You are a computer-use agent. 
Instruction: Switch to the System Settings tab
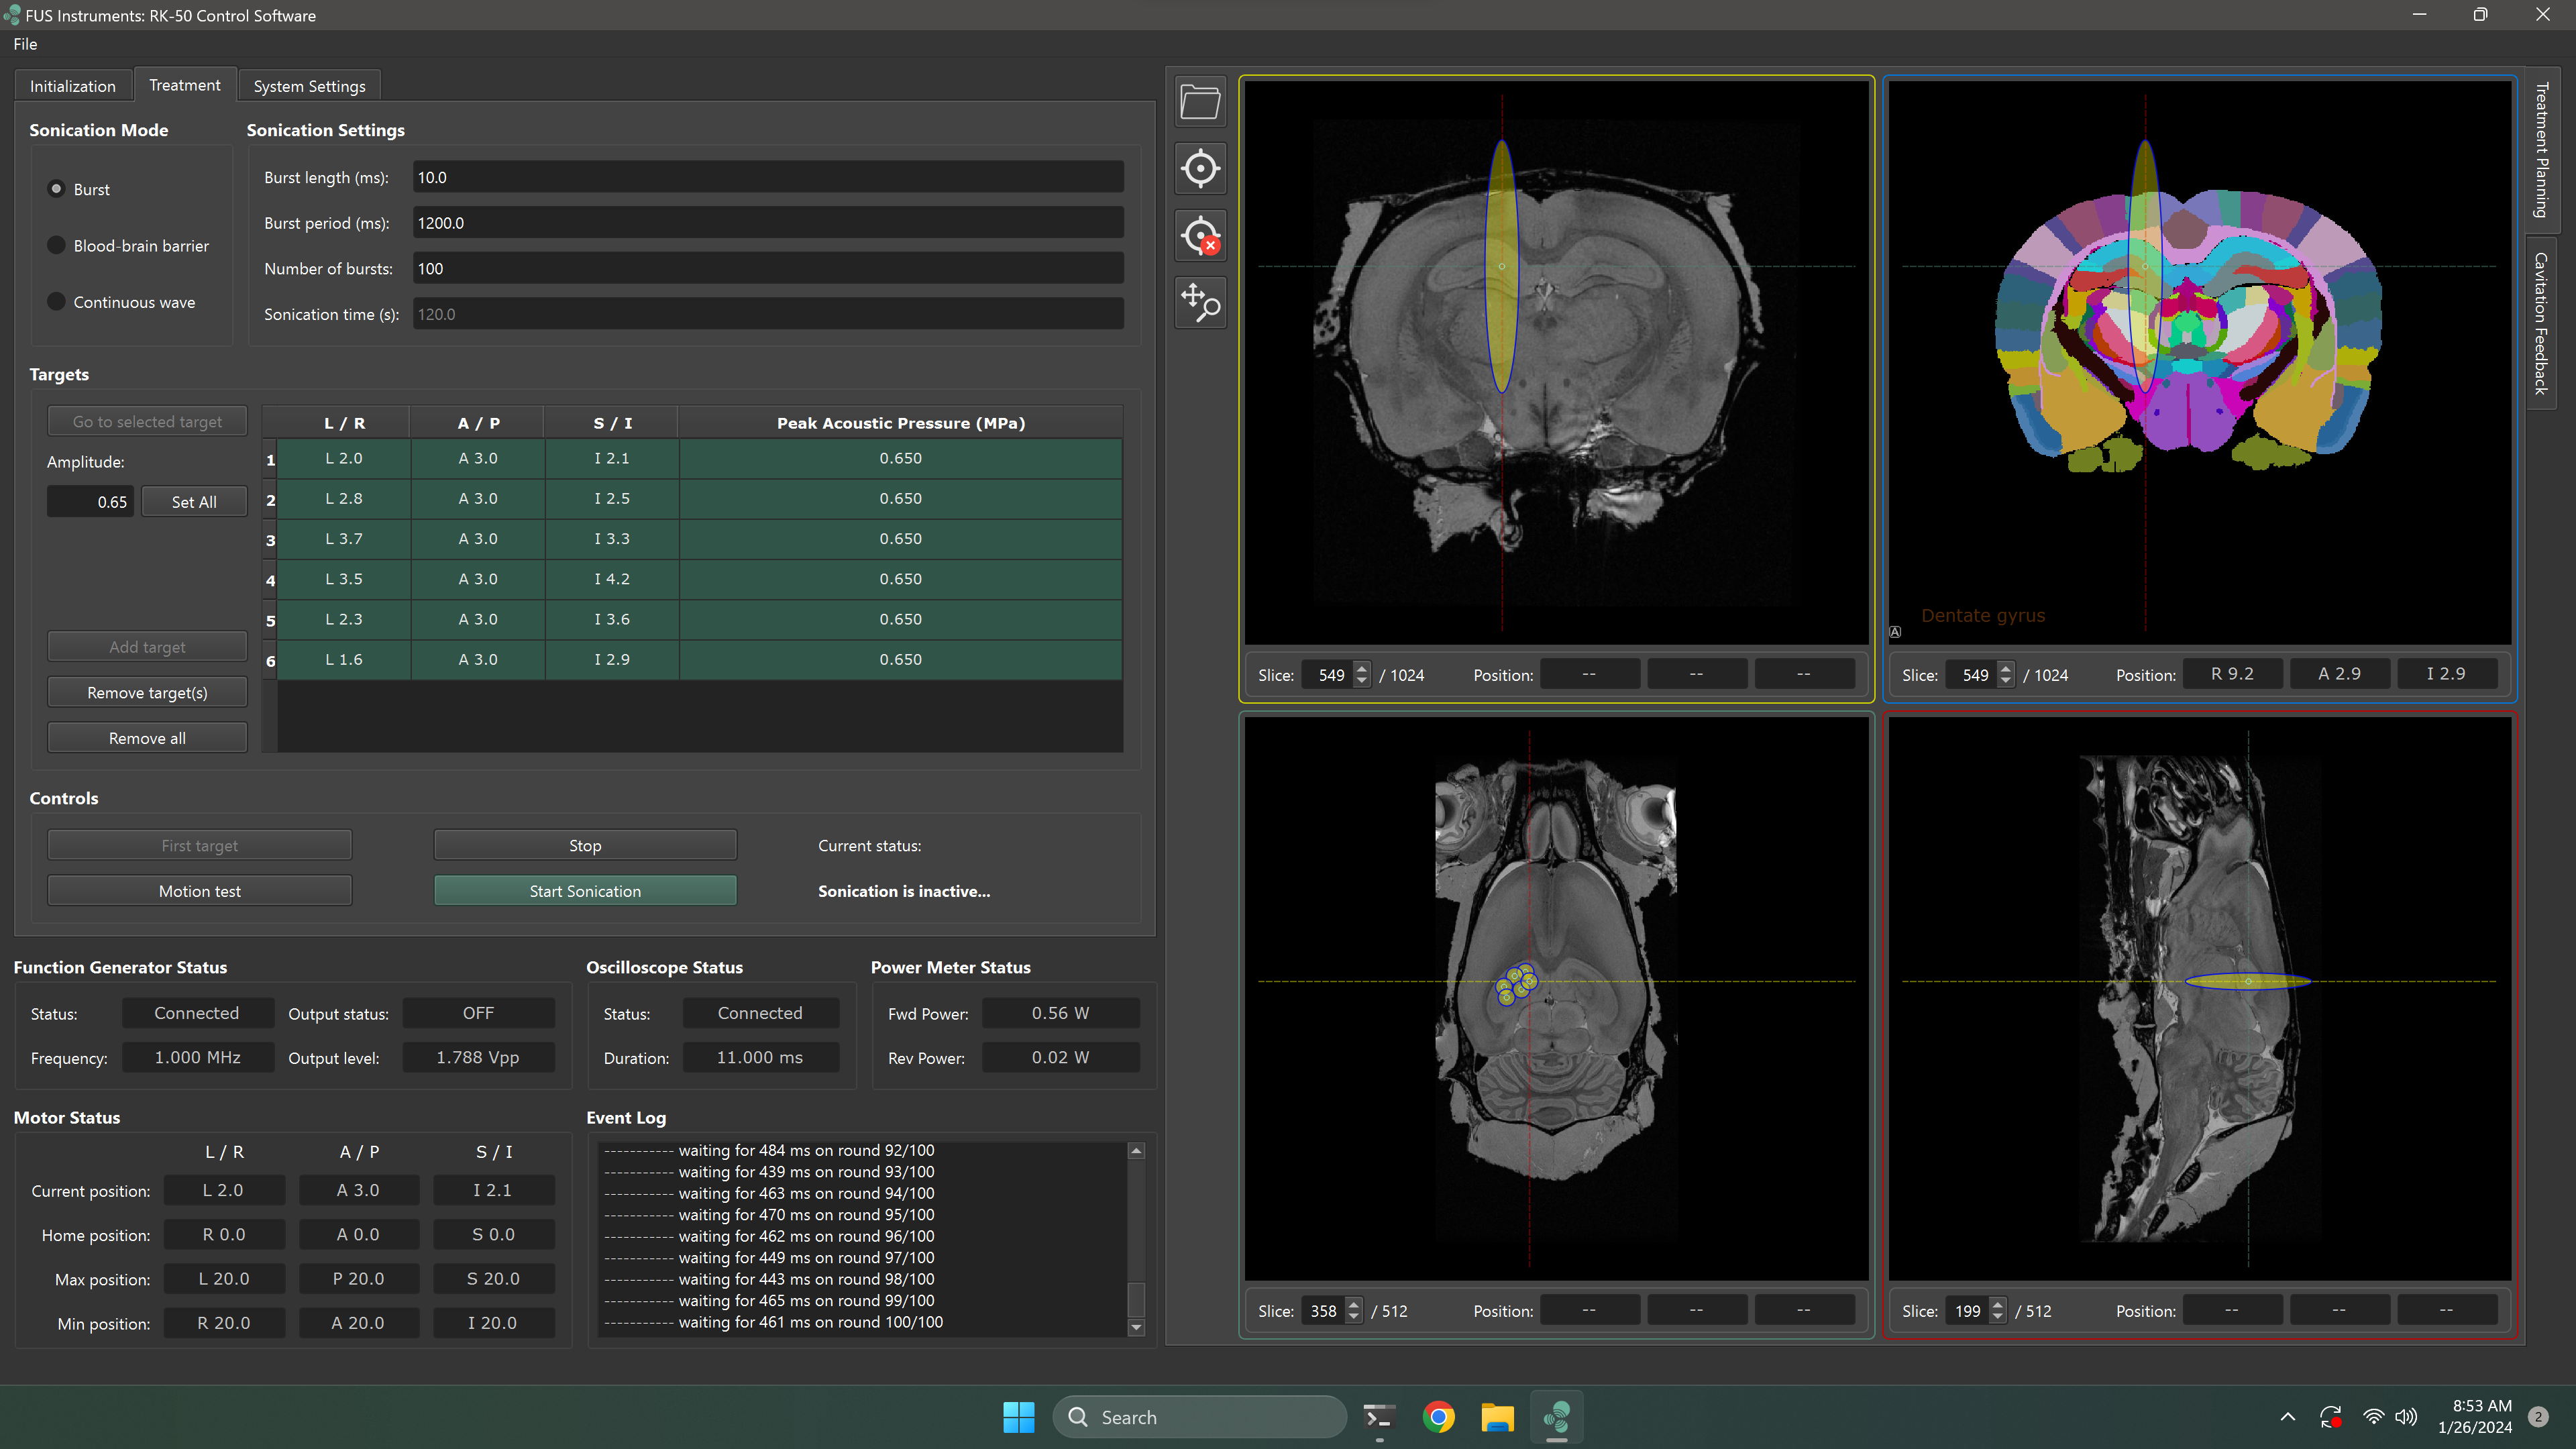(309, 86)
